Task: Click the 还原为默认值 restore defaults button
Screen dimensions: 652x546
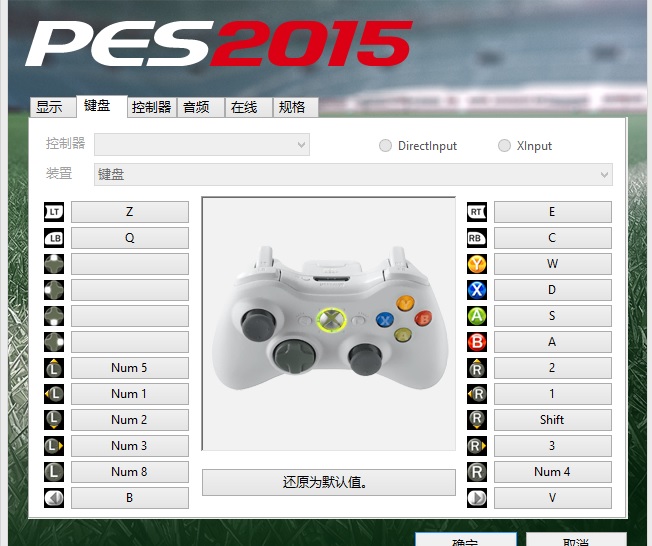Action: [x=328, y=483]
